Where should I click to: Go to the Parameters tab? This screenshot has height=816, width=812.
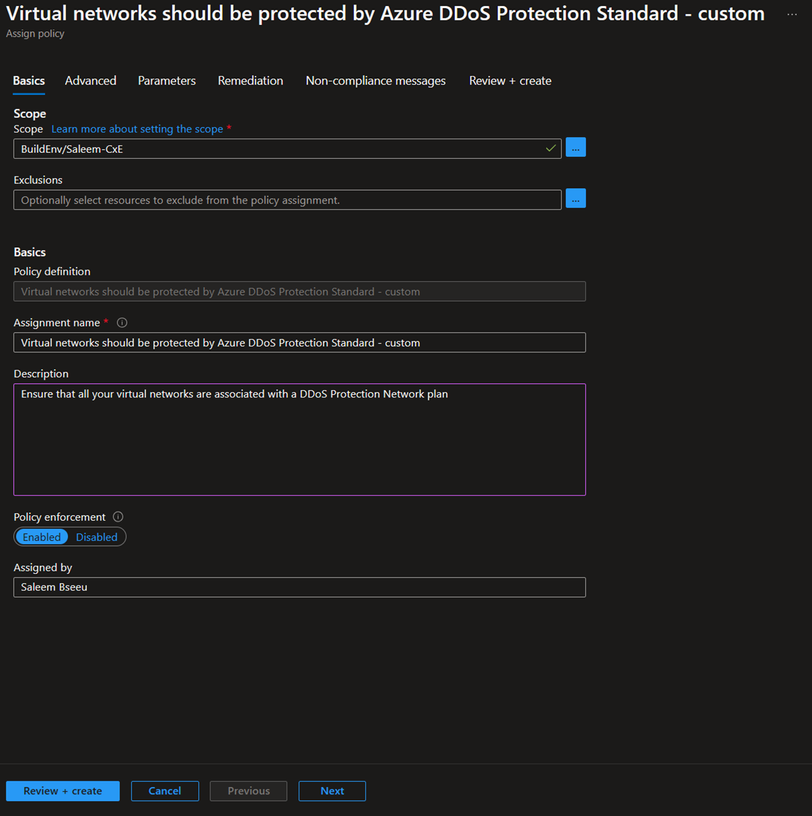point(167,81)
